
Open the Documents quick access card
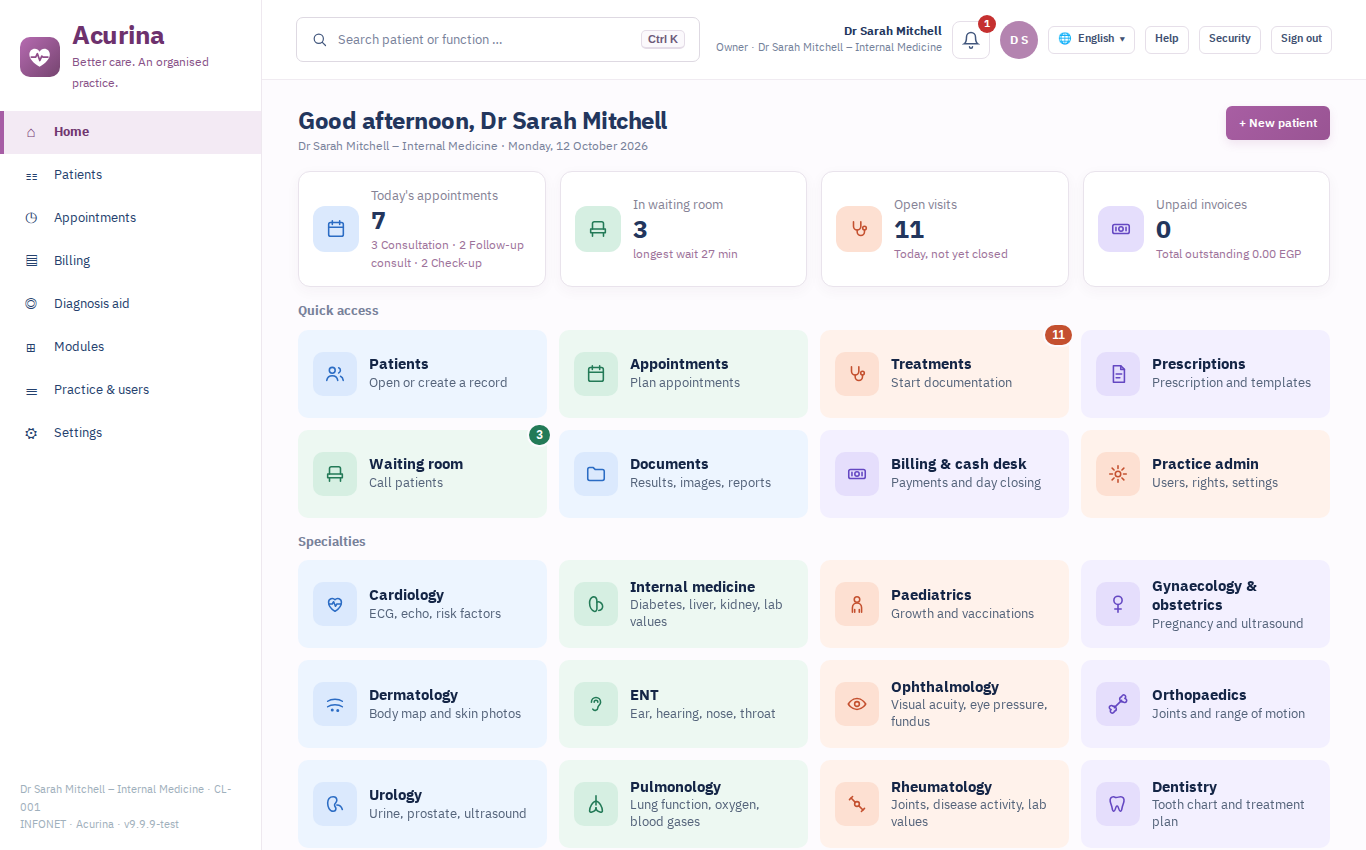point(683,474)
